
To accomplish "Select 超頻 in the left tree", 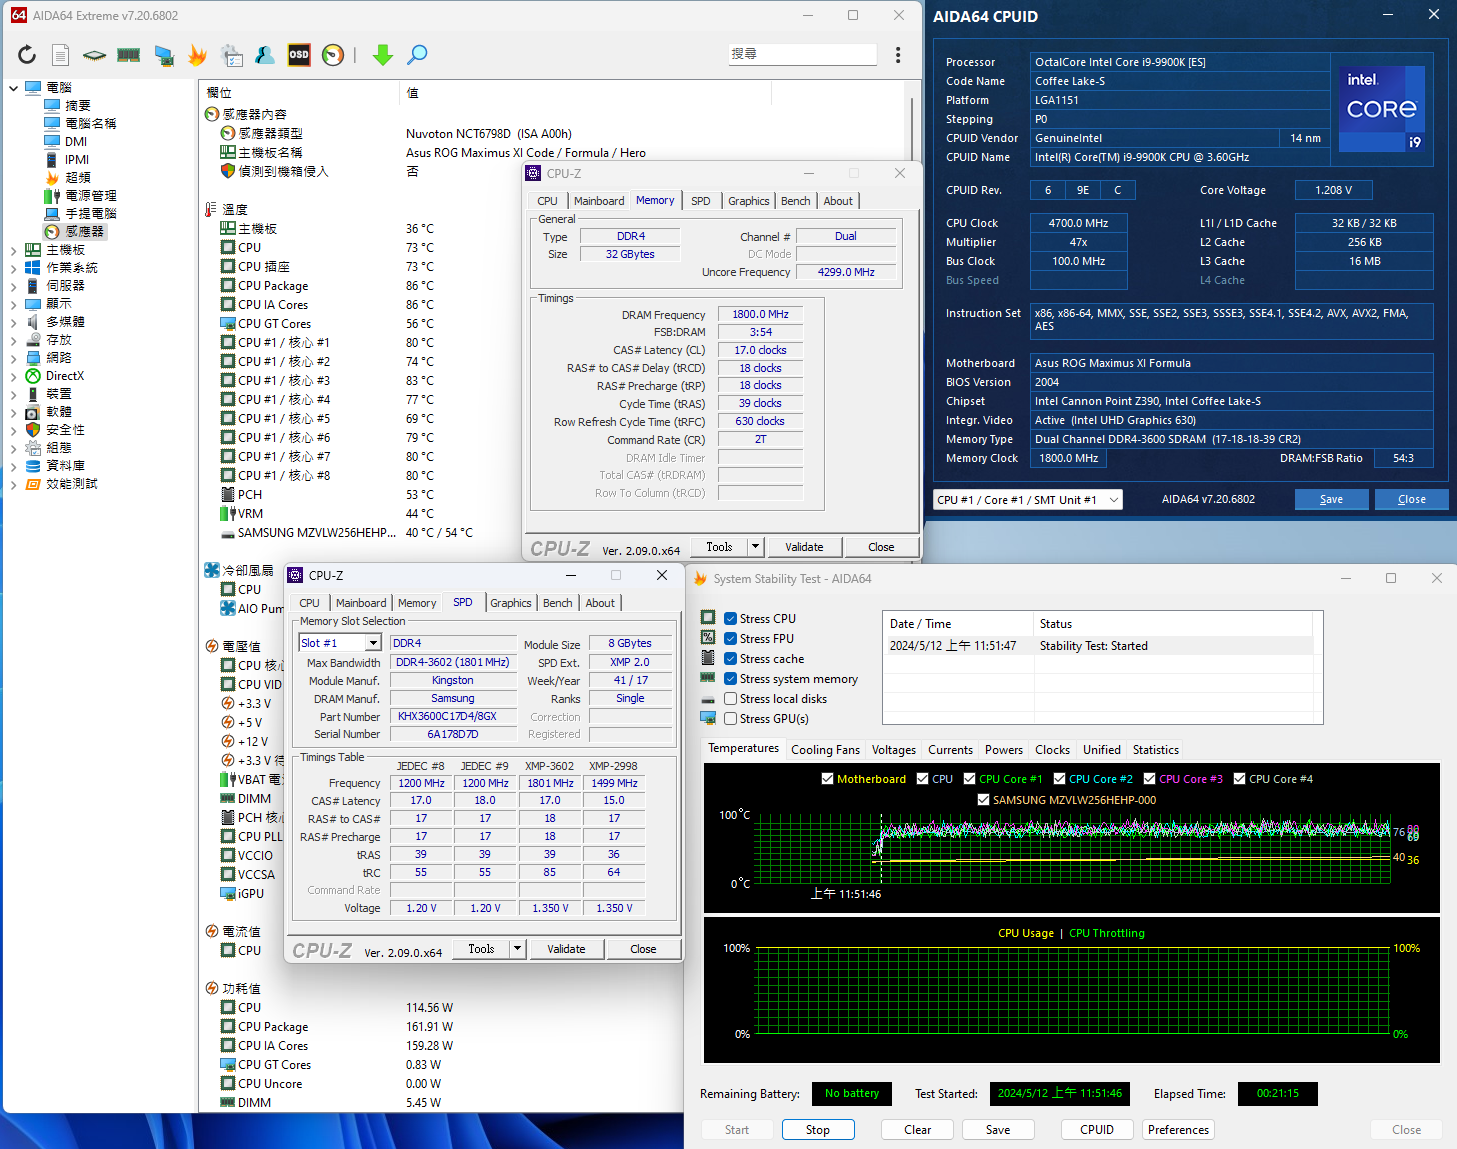I will pyautogui.click(x=78, y=177).
